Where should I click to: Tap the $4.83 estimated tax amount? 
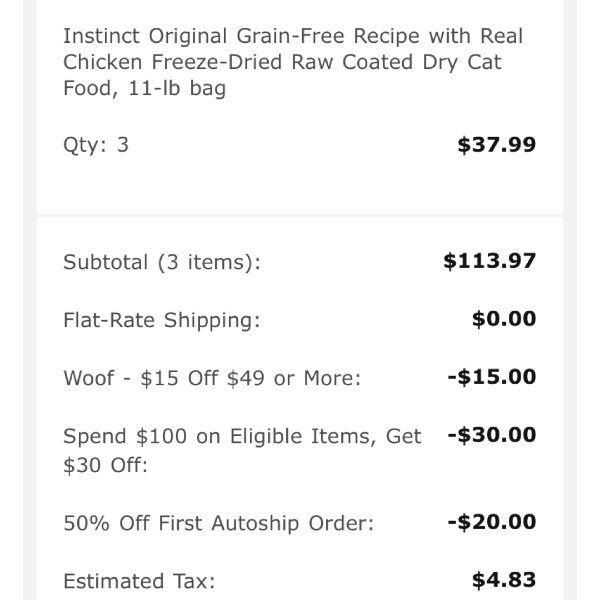tap(504, 580)
